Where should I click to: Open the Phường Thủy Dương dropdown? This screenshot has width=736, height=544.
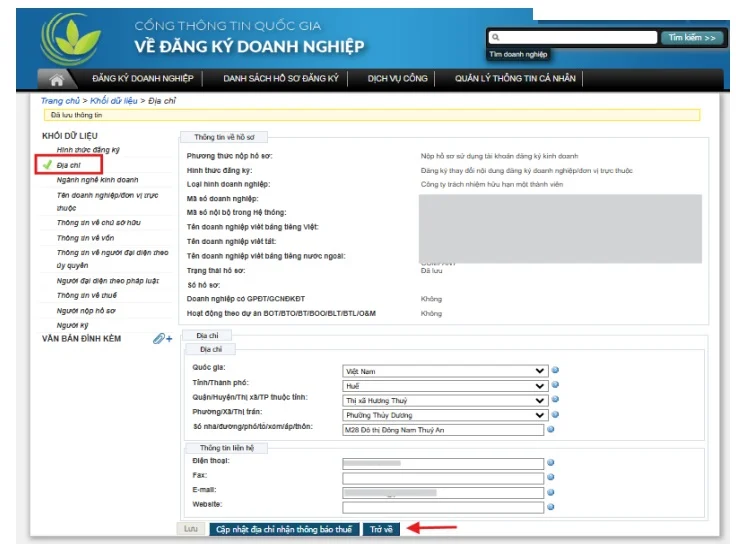click(x=445, y=415)
